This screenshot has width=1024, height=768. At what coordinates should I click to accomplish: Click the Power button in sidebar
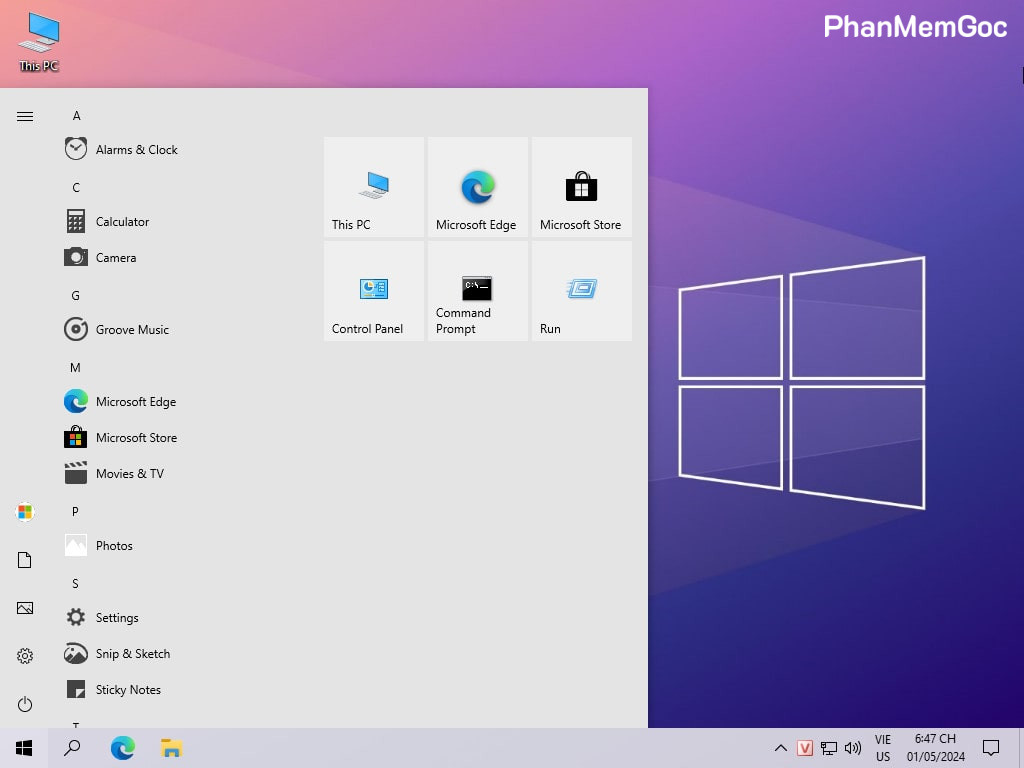coord(25,704)
